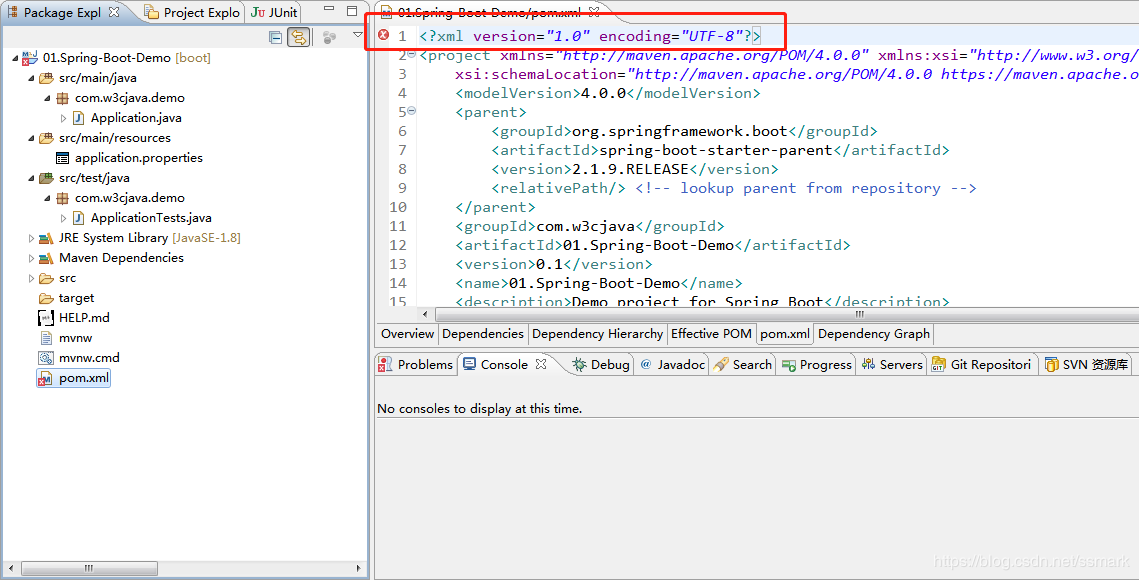Click package icon of com.w3cjava.demo in src/main/java
The height and width of the screenshot is (580, 1139).
62,97
